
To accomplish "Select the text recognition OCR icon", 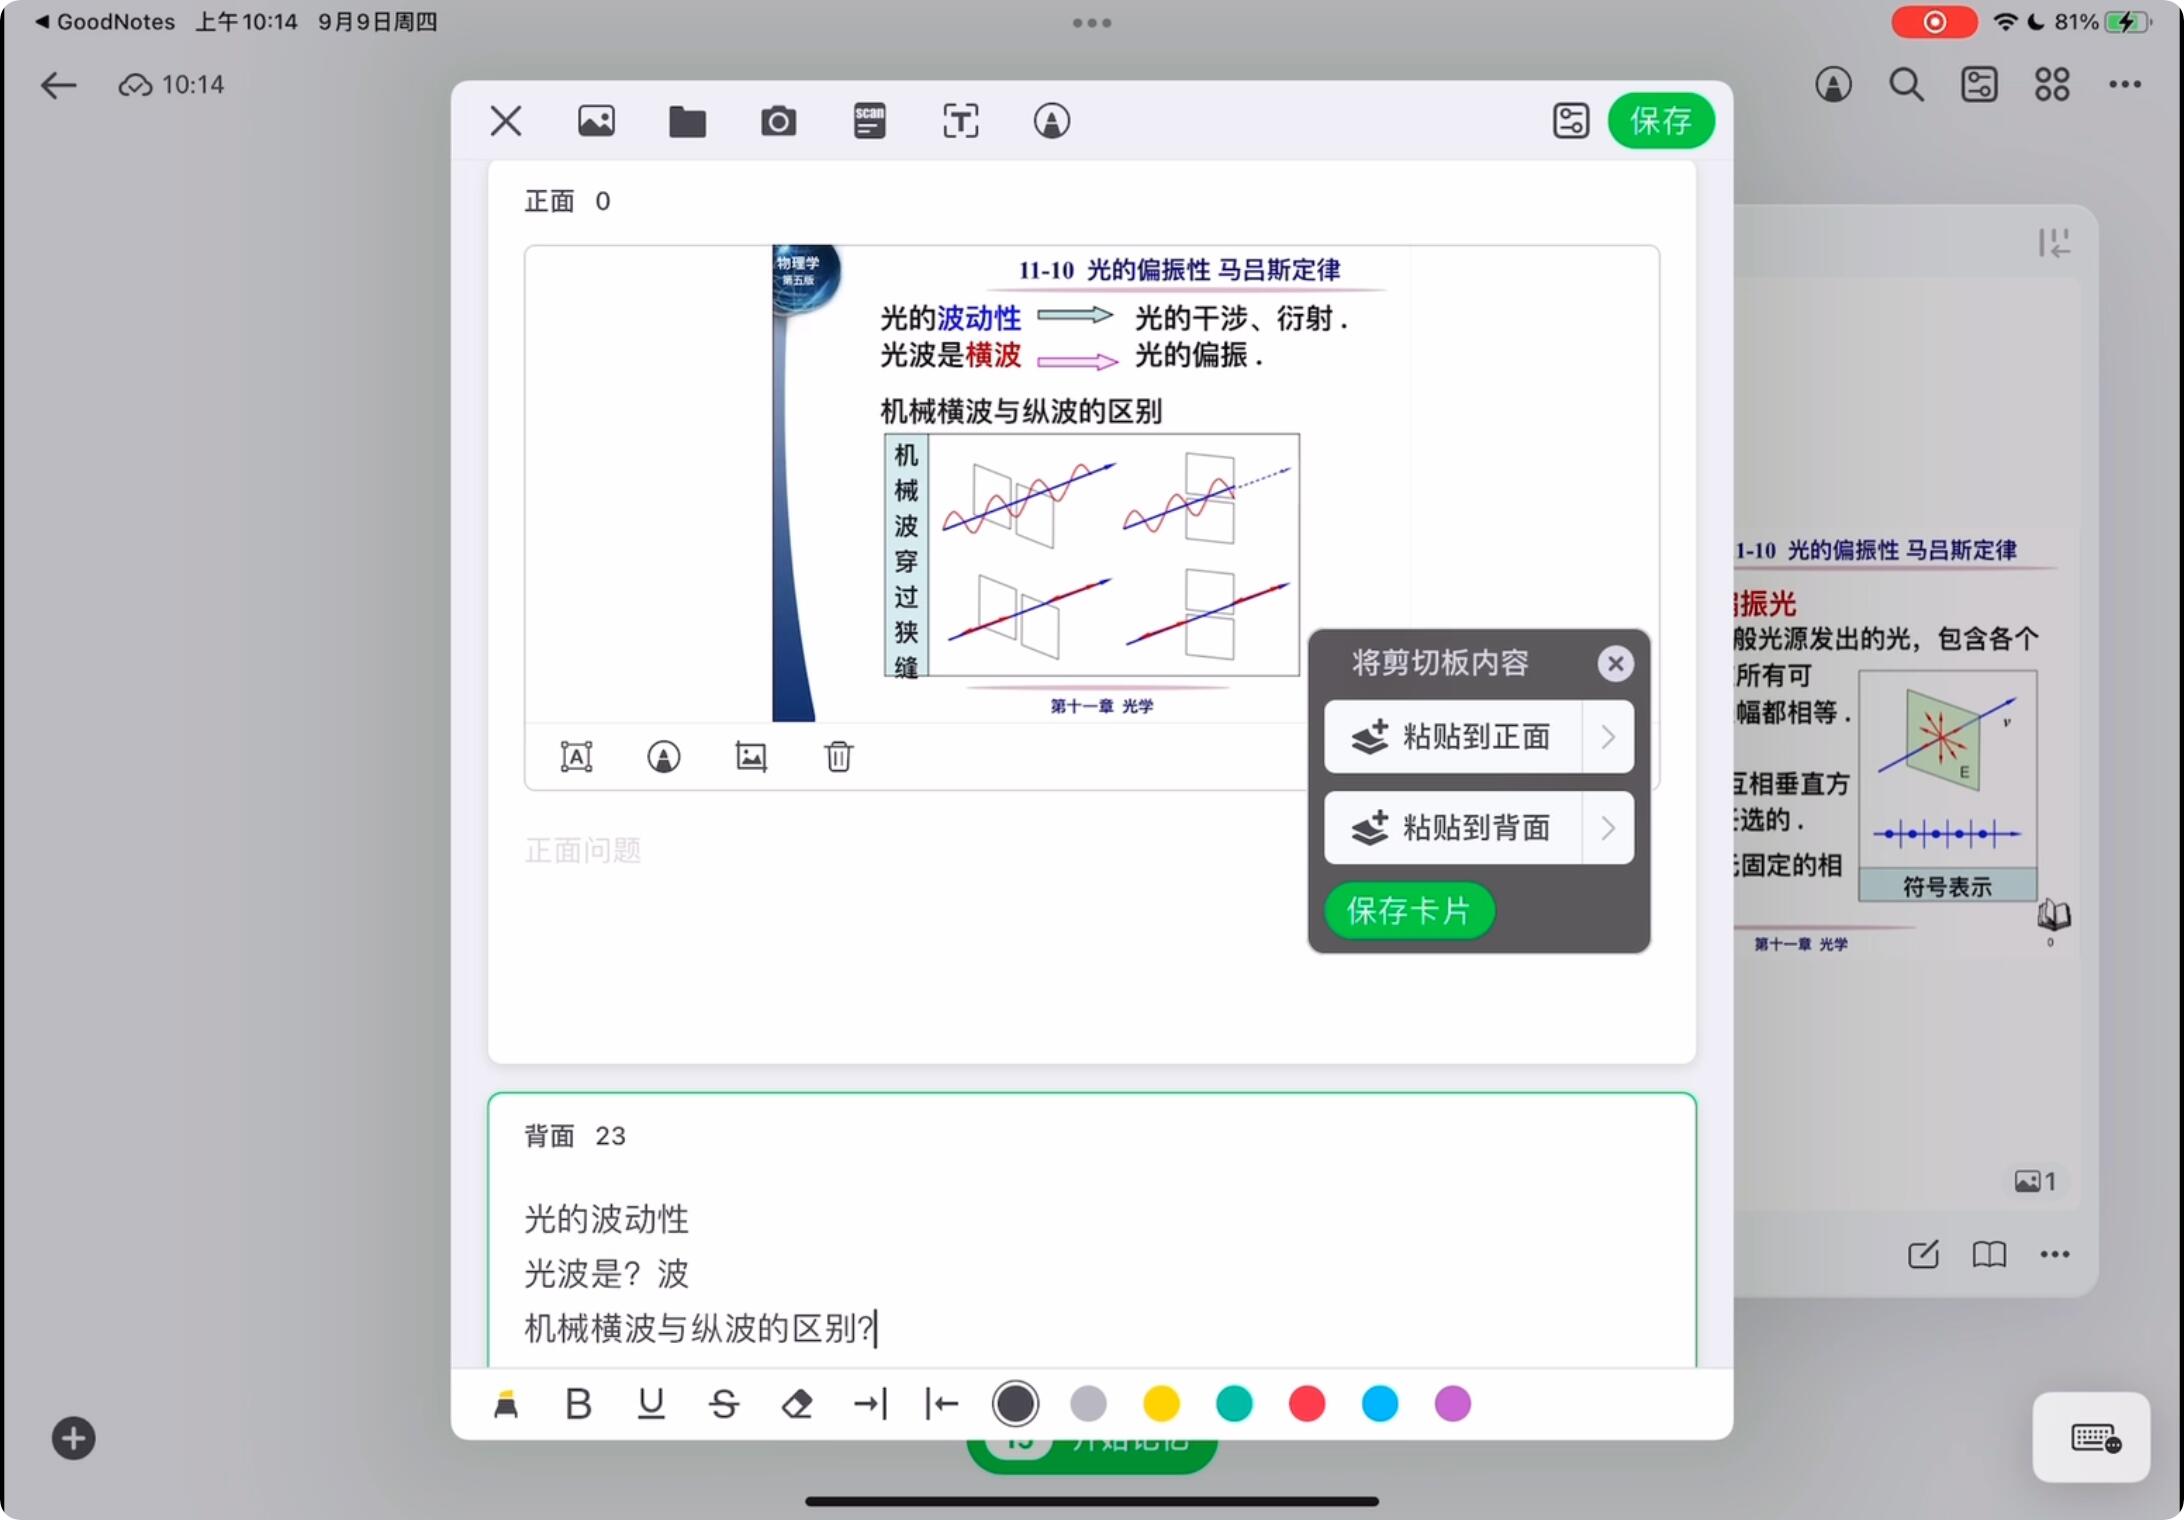I will 960,122.
